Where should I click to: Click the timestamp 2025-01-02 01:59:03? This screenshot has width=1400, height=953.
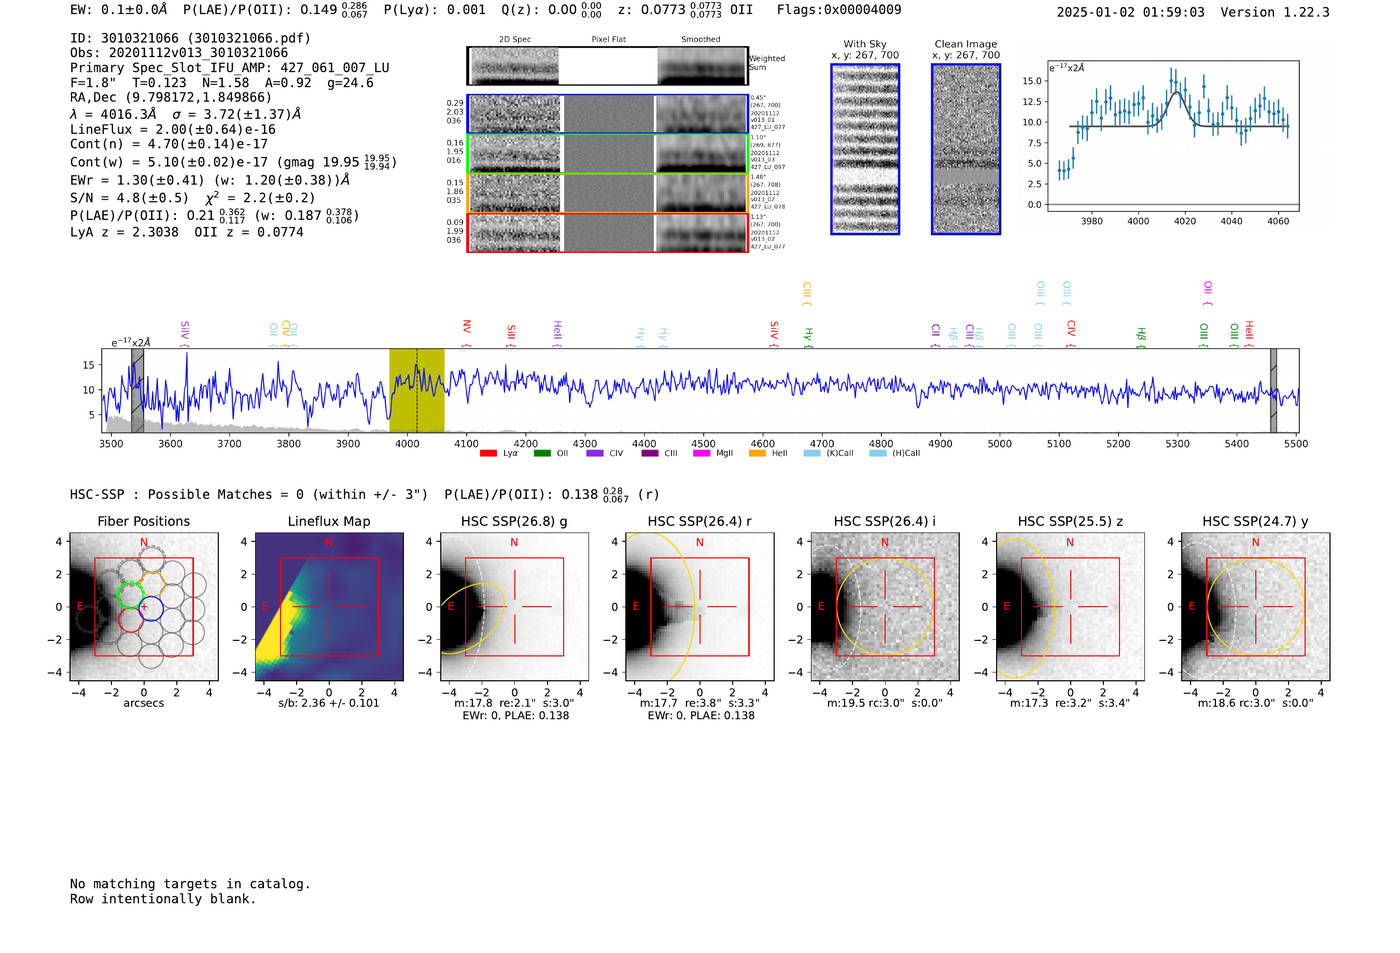point(1131,12)
